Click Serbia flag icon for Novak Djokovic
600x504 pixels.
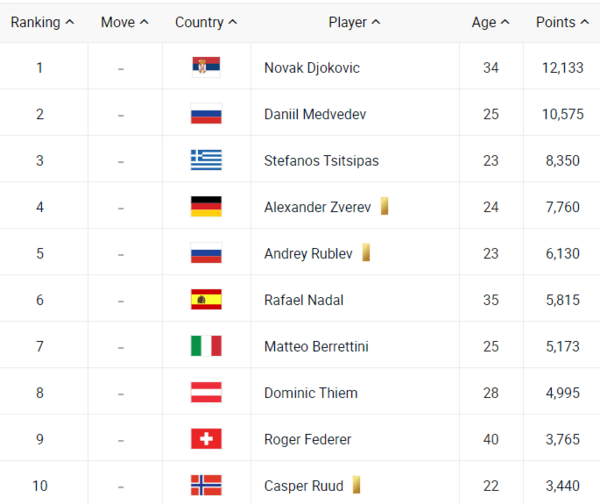[x=206, y=68]
